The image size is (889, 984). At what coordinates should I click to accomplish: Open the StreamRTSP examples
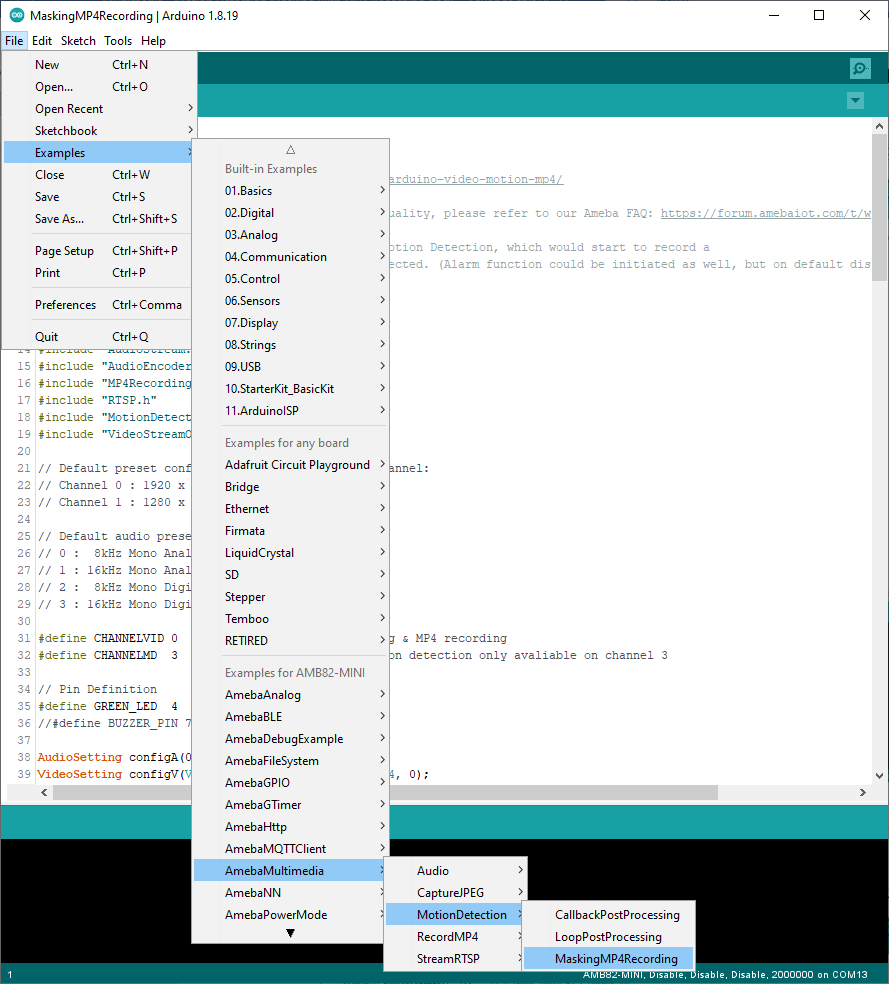tap(455, 958)
